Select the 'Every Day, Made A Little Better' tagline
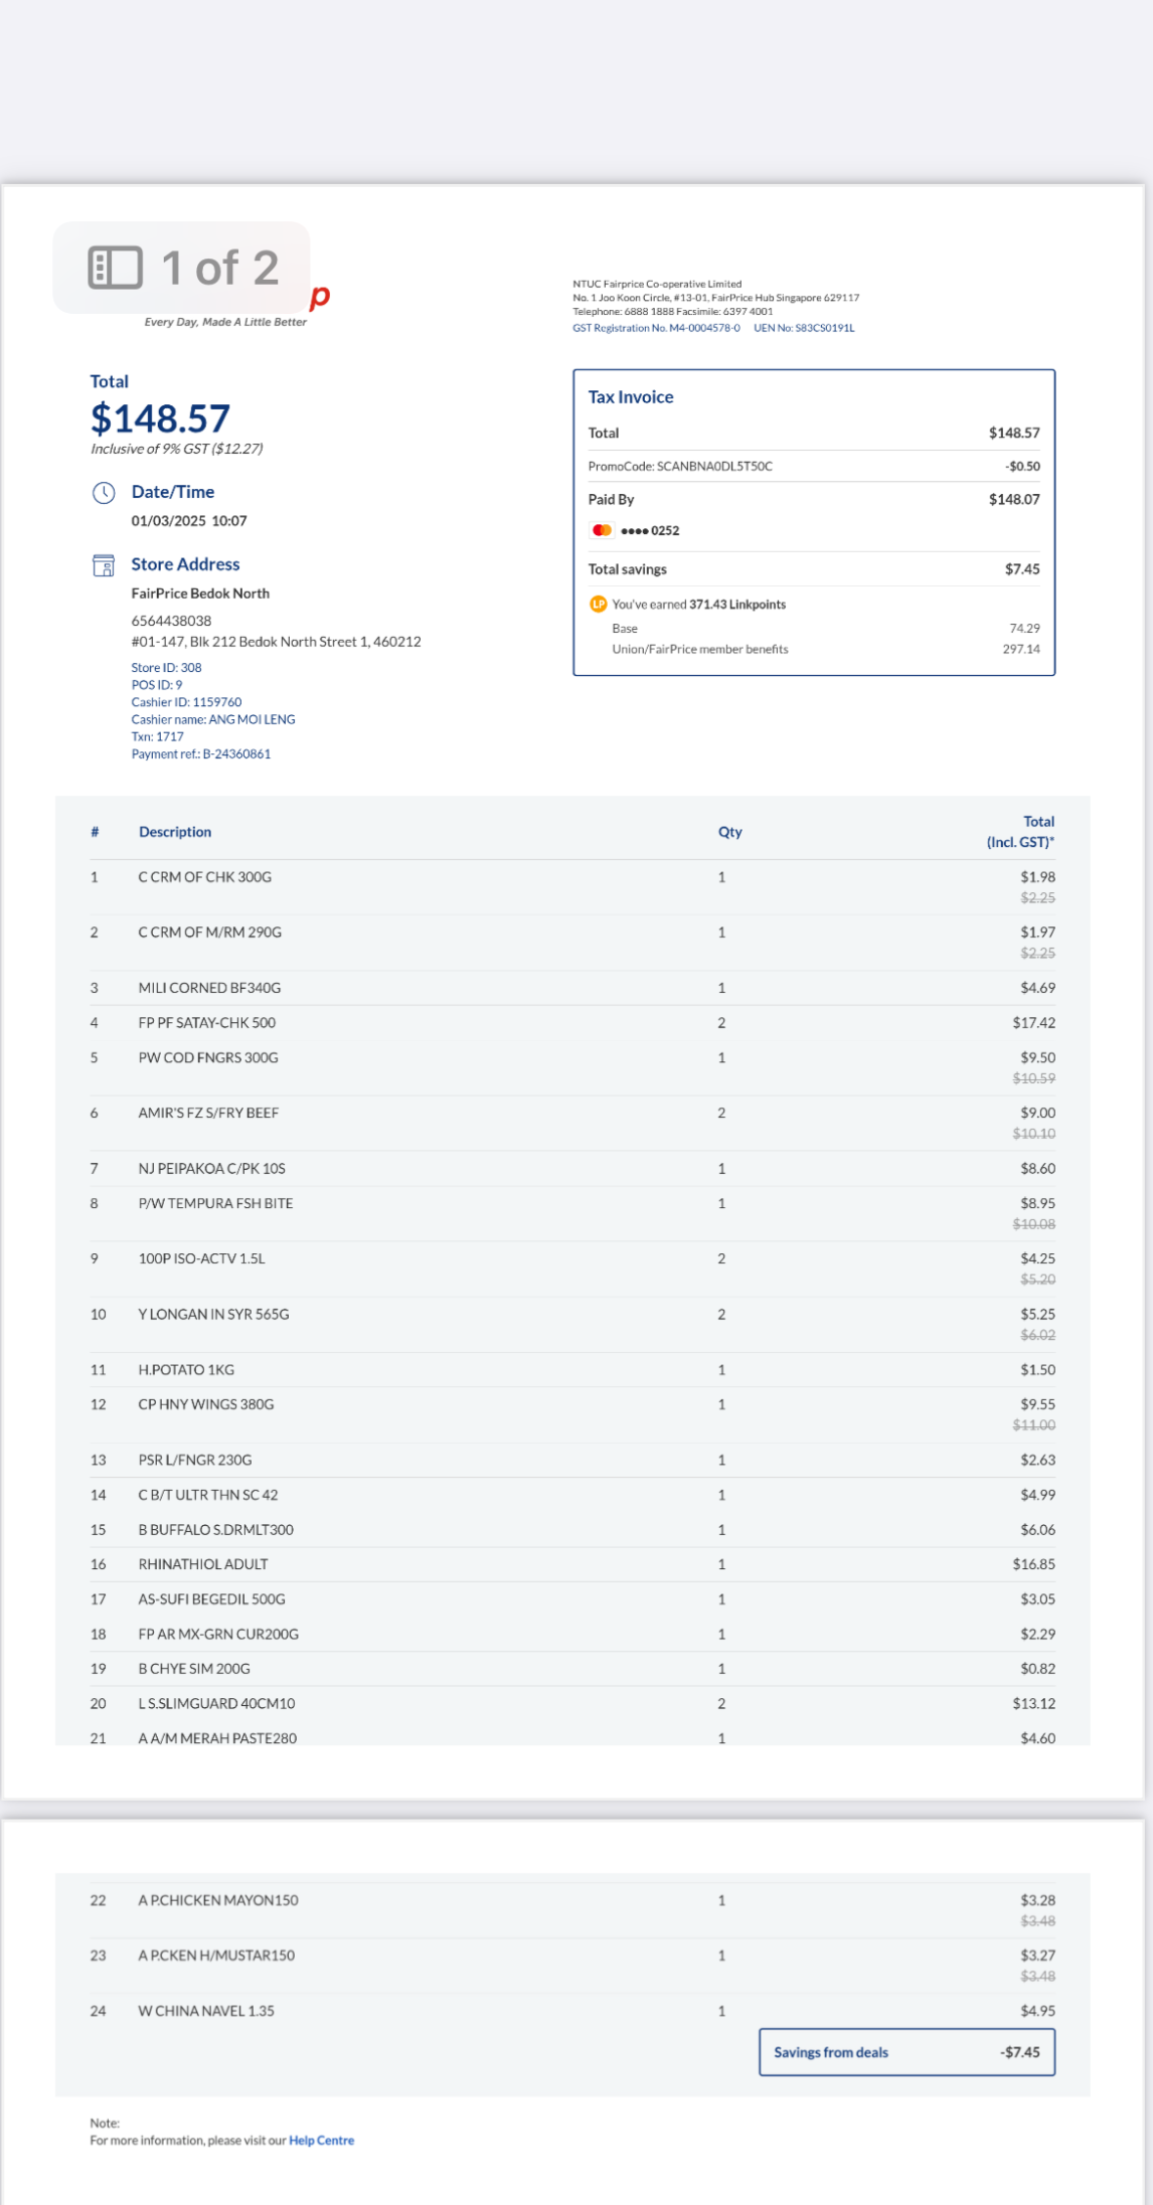The image size is (1153, 2205). pyautogui.click(x=225, y=322)
